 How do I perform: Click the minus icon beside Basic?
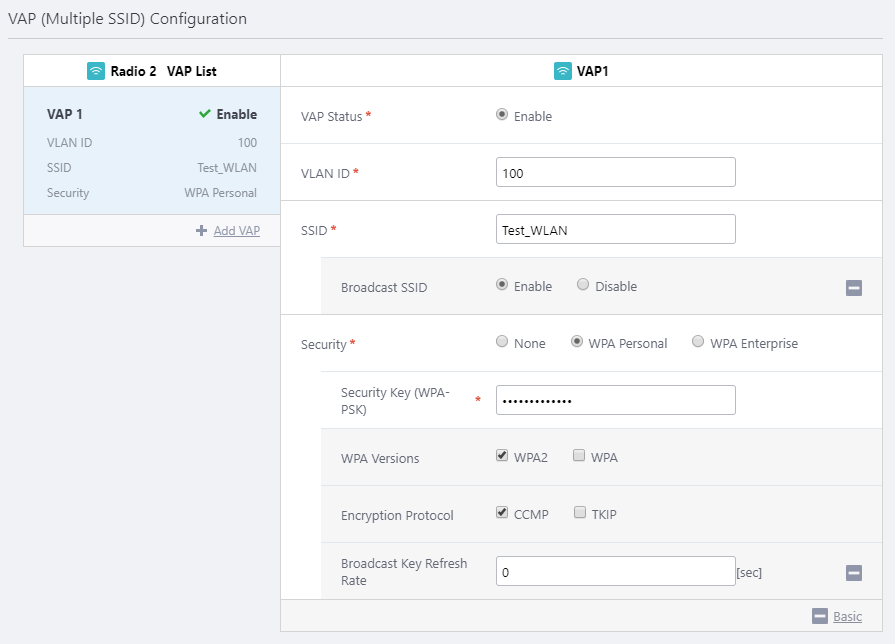[x=820, y=616]
